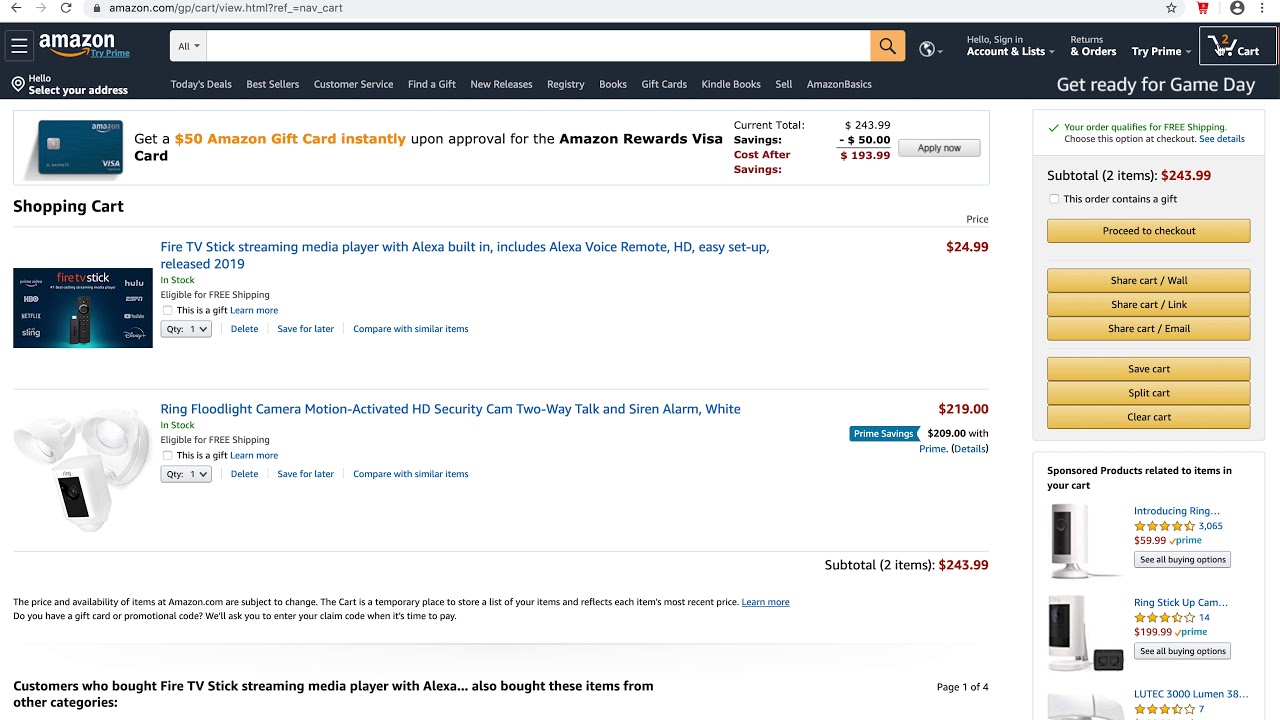Open the Fire TV Stick product thumbnail
1280x720 pixels.
point(83,307)
